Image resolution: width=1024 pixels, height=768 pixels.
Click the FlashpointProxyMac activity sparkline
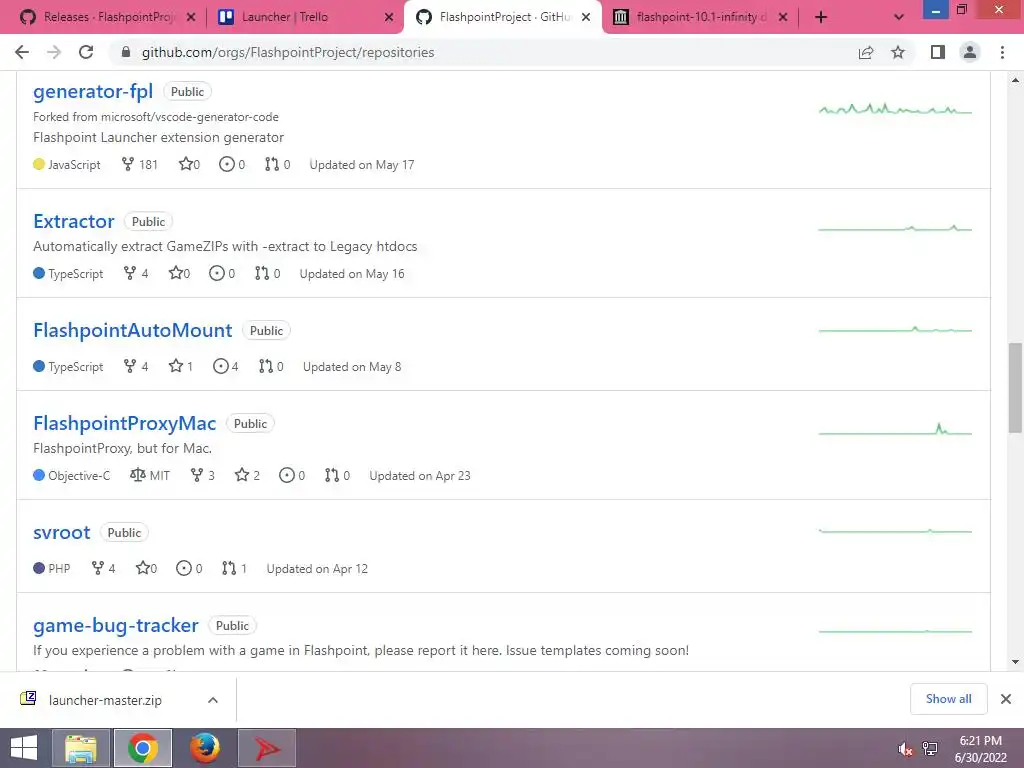895,430
